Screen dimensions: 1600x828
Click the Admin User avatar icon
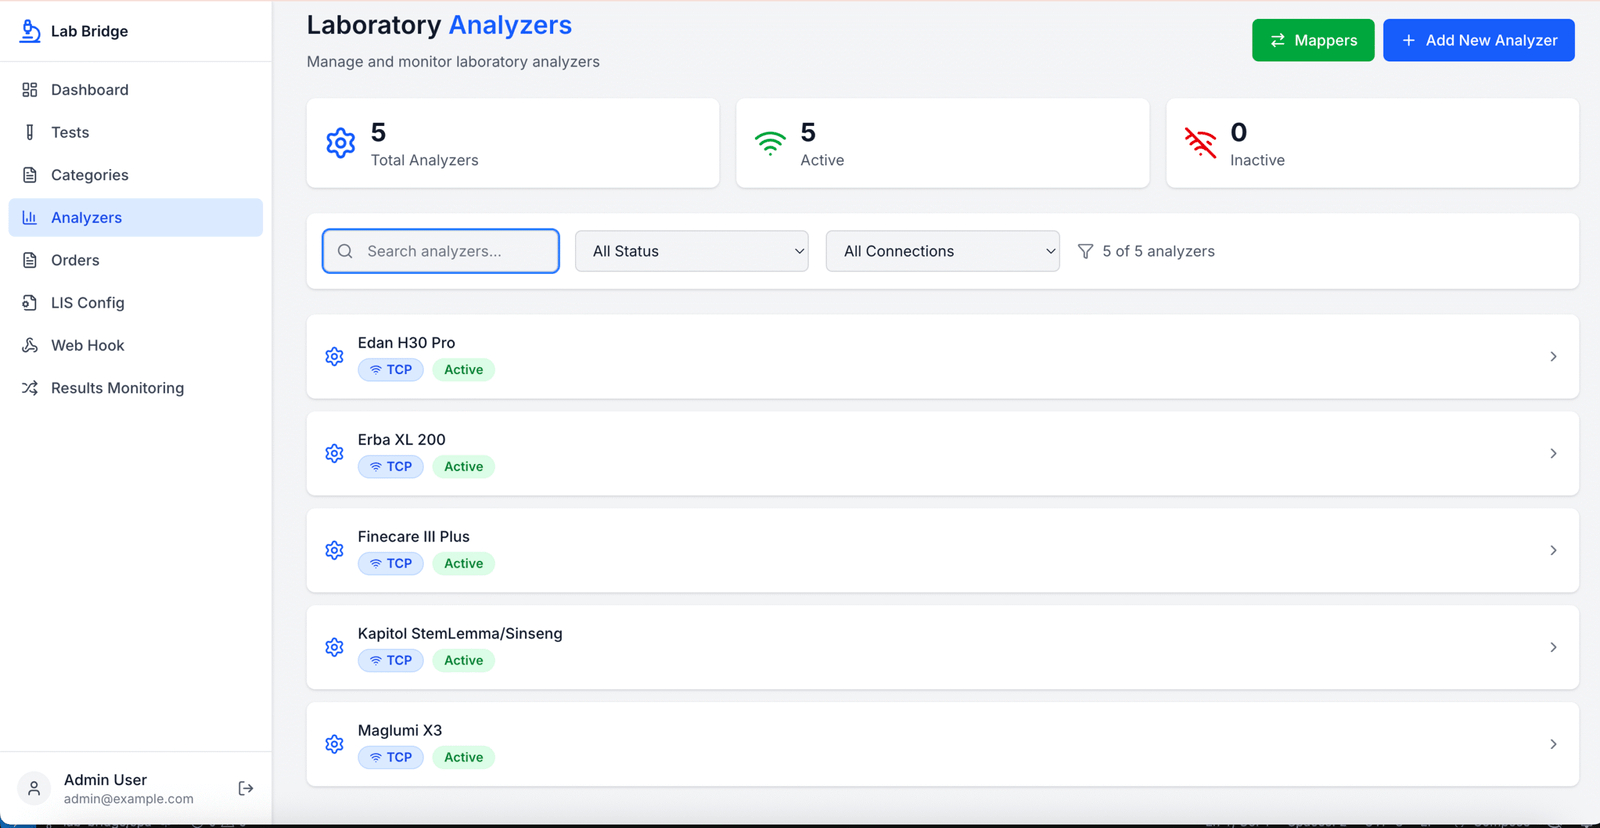[34, 789]
